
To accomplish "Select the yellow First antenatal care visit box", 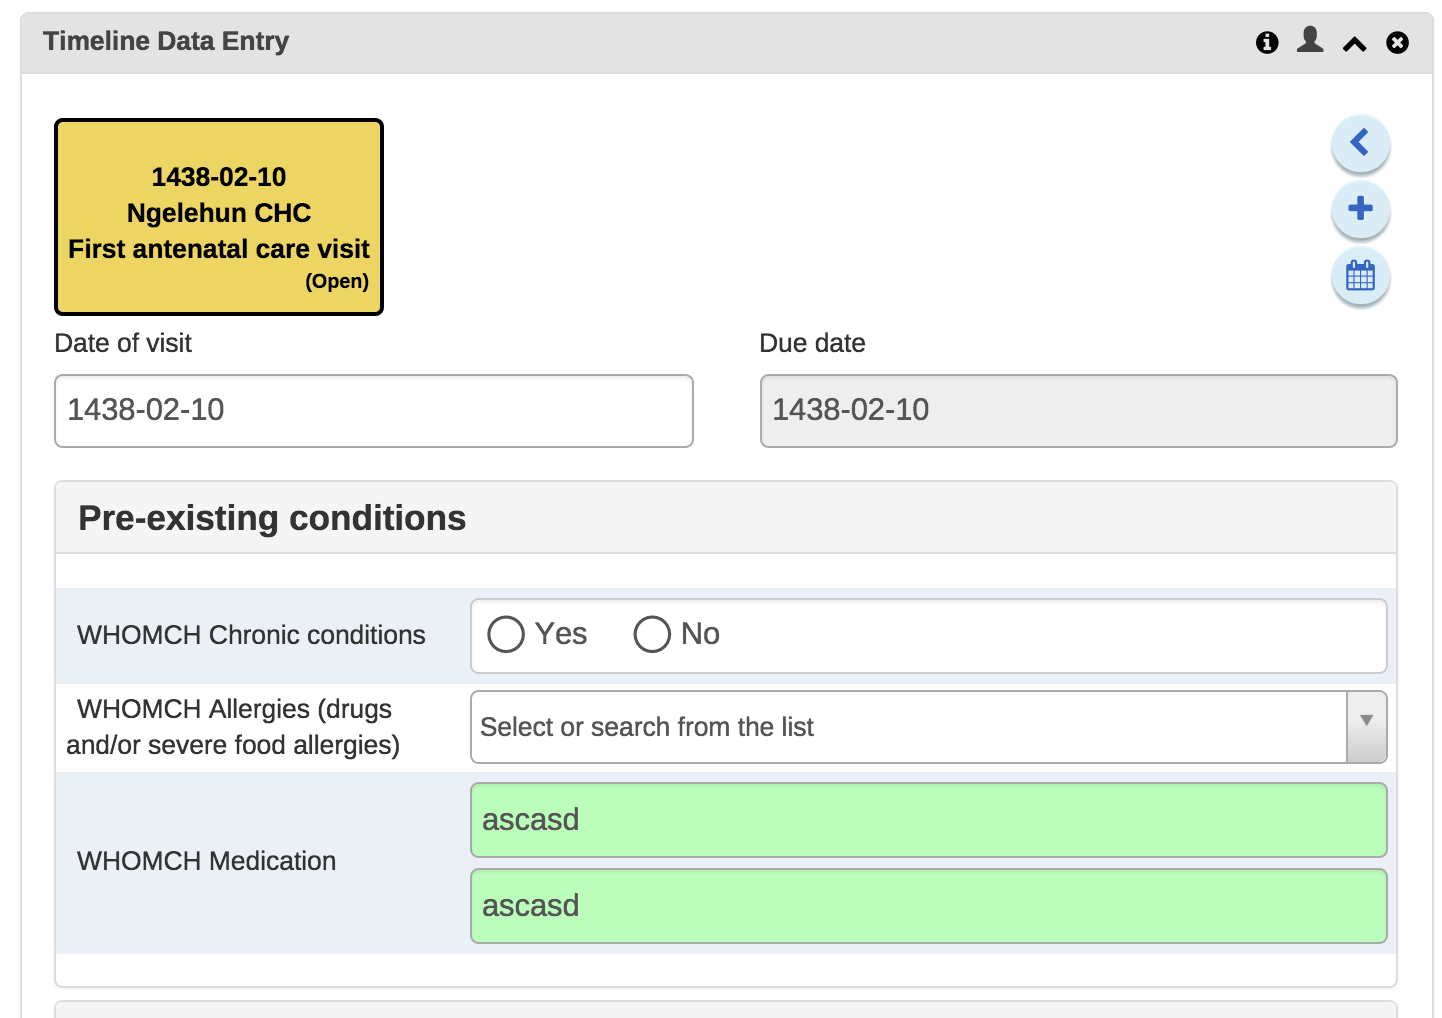I will click(219, 217).
